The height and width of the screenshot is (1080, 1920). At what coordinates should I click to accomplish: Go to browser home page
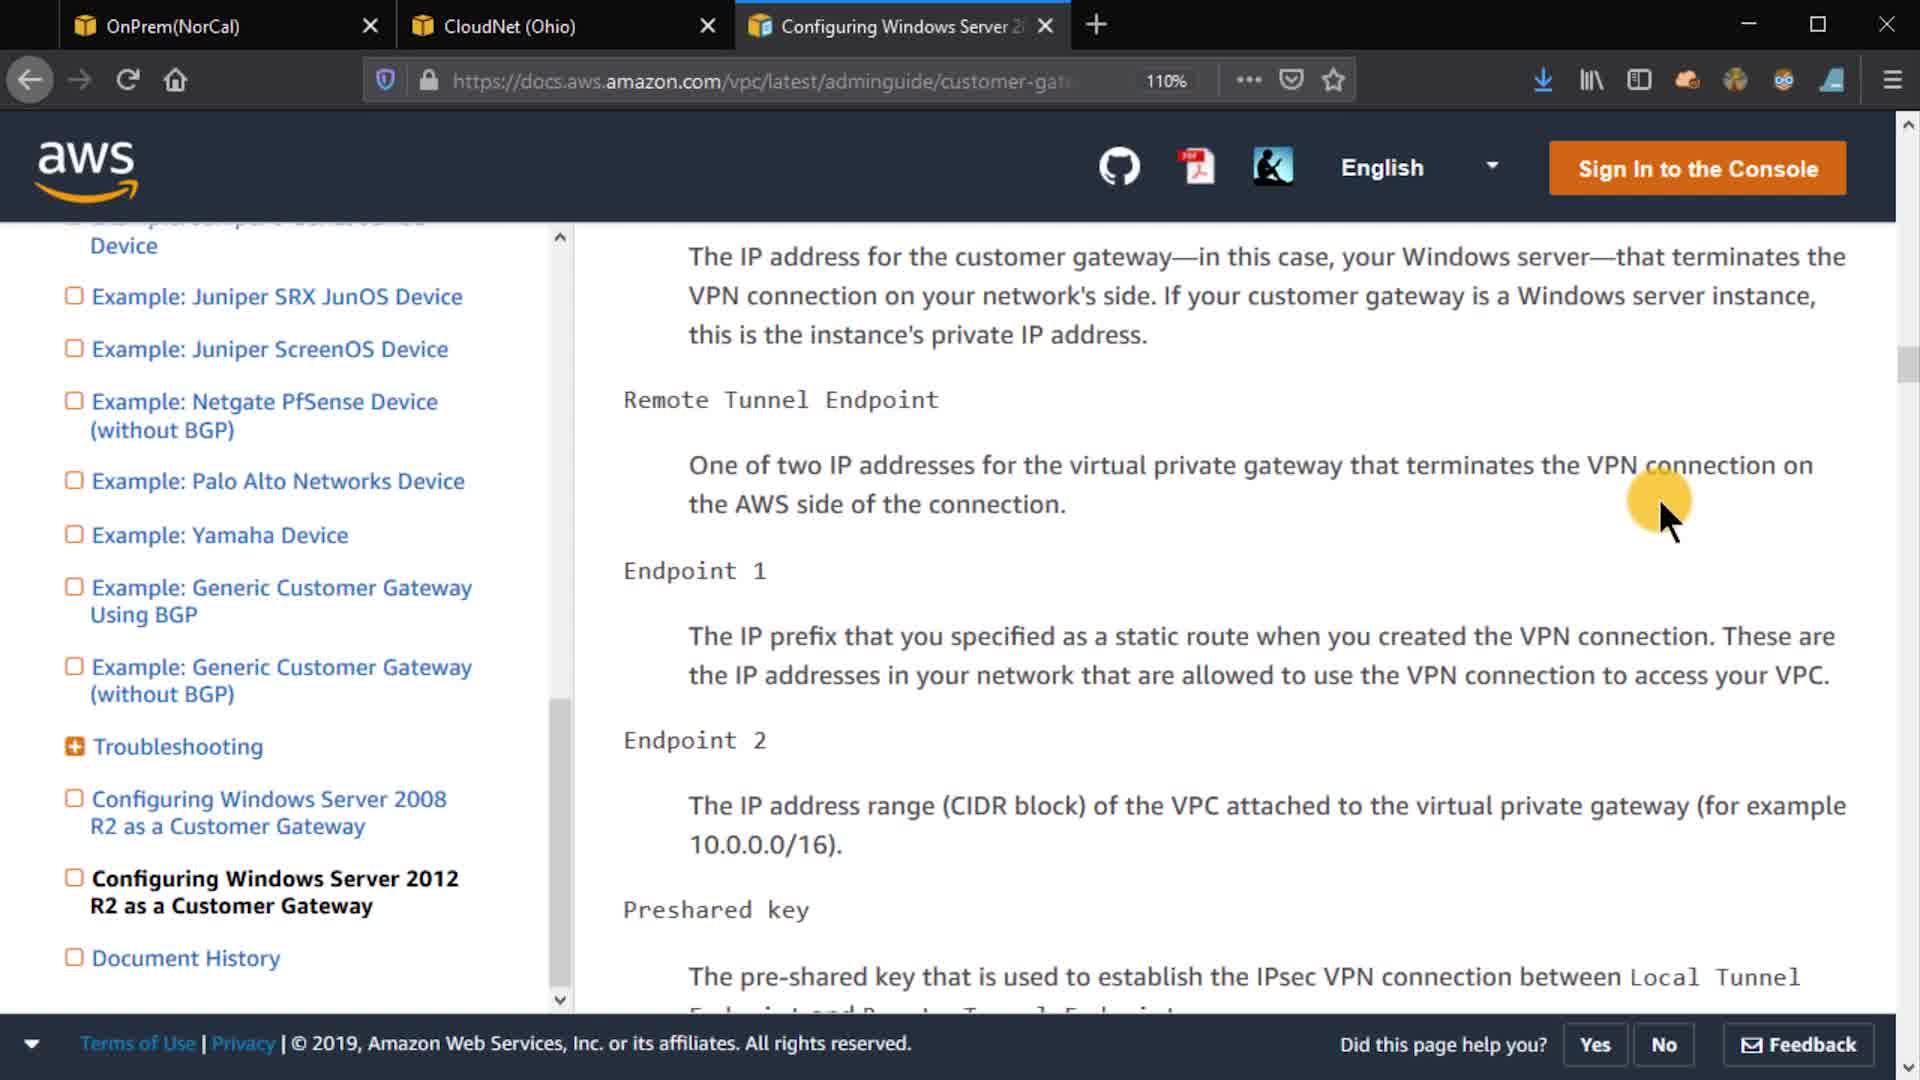point(175,80)
